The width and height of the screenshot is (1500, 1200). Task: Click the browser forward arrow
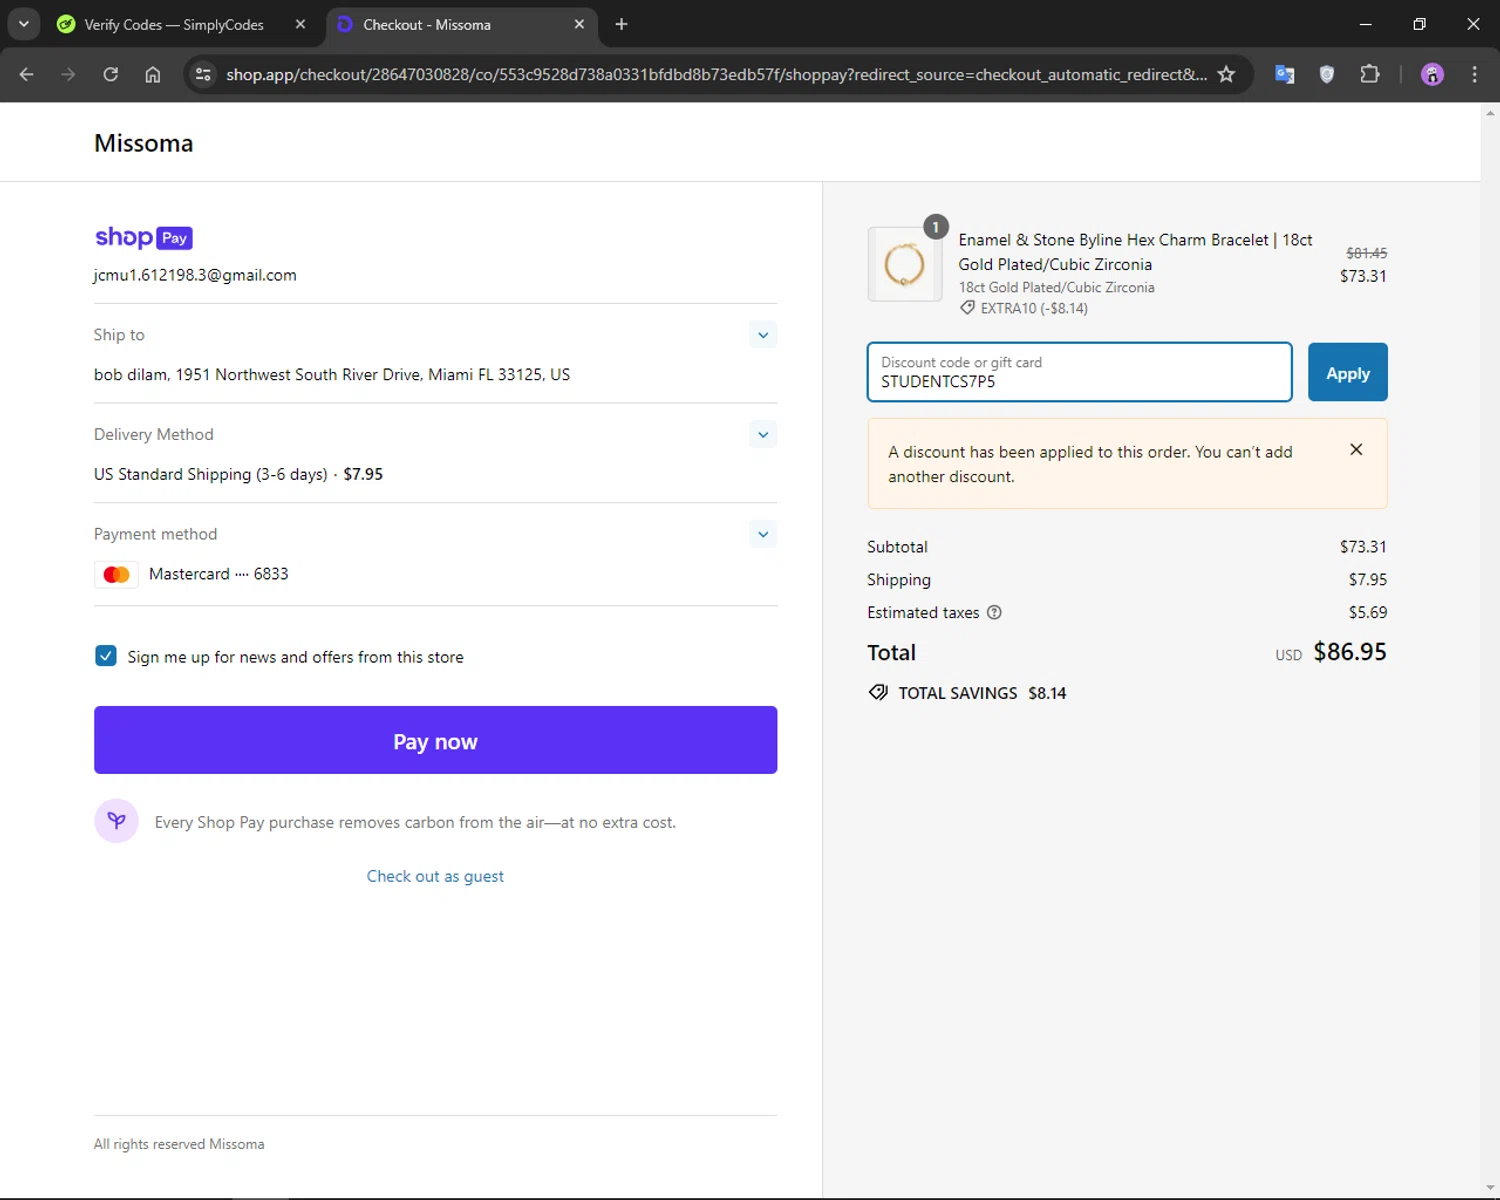coord(68,74)
